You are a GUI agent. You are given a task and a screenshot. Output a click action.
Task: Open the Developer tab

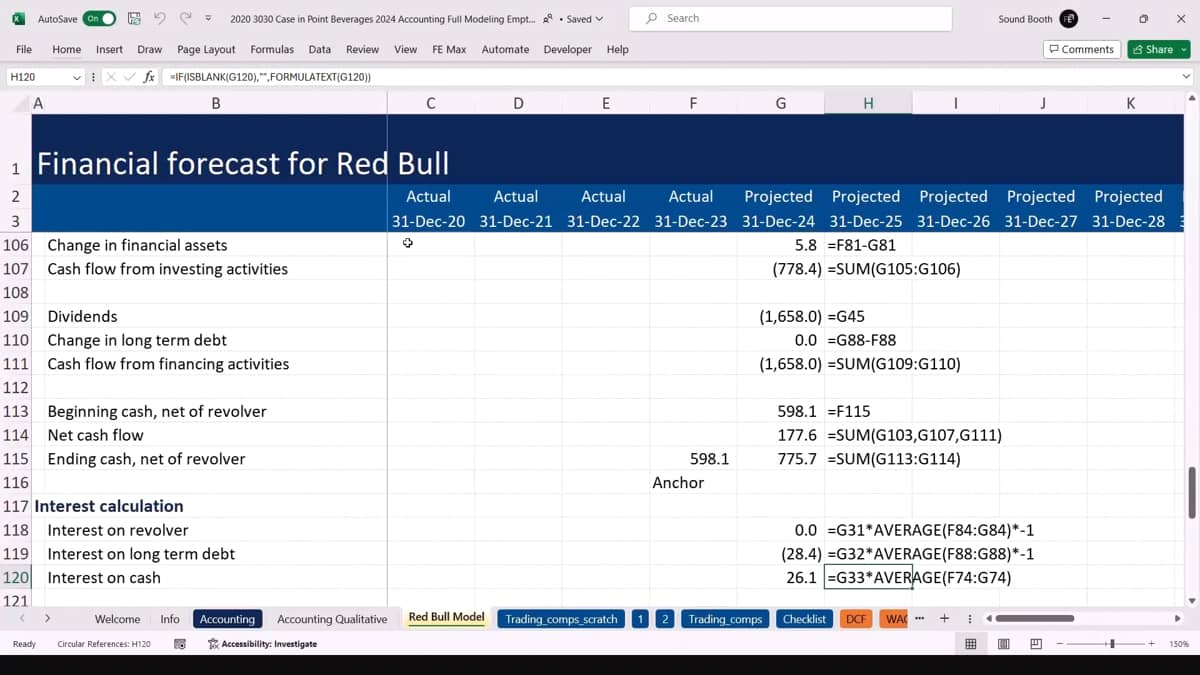(568, 49)
